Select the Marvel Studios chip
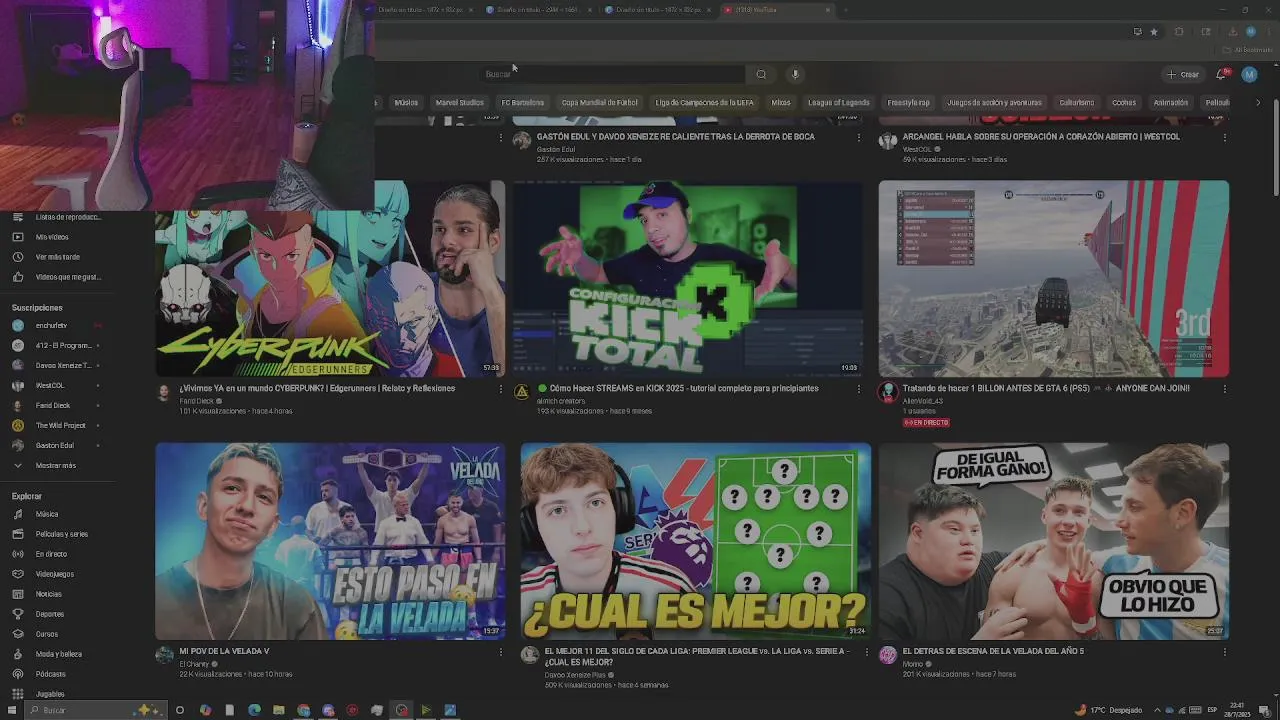1280x720 pixels. click(460, 102)
